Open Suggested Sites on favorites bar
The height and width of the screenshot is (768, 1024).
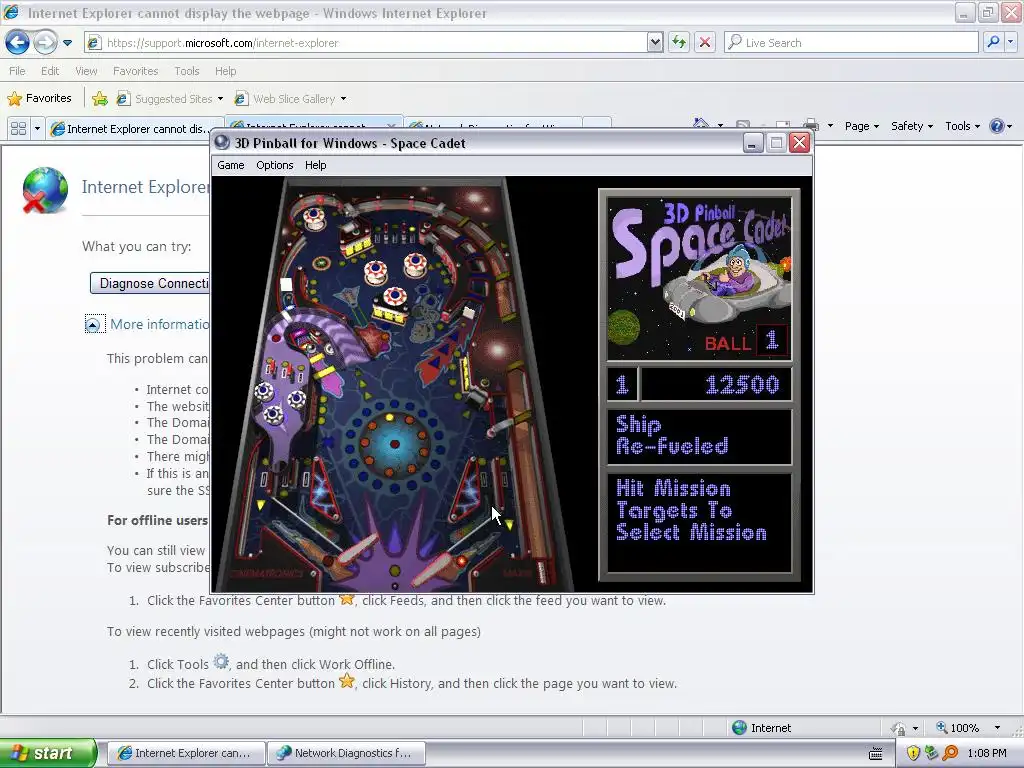pos(169,99)
